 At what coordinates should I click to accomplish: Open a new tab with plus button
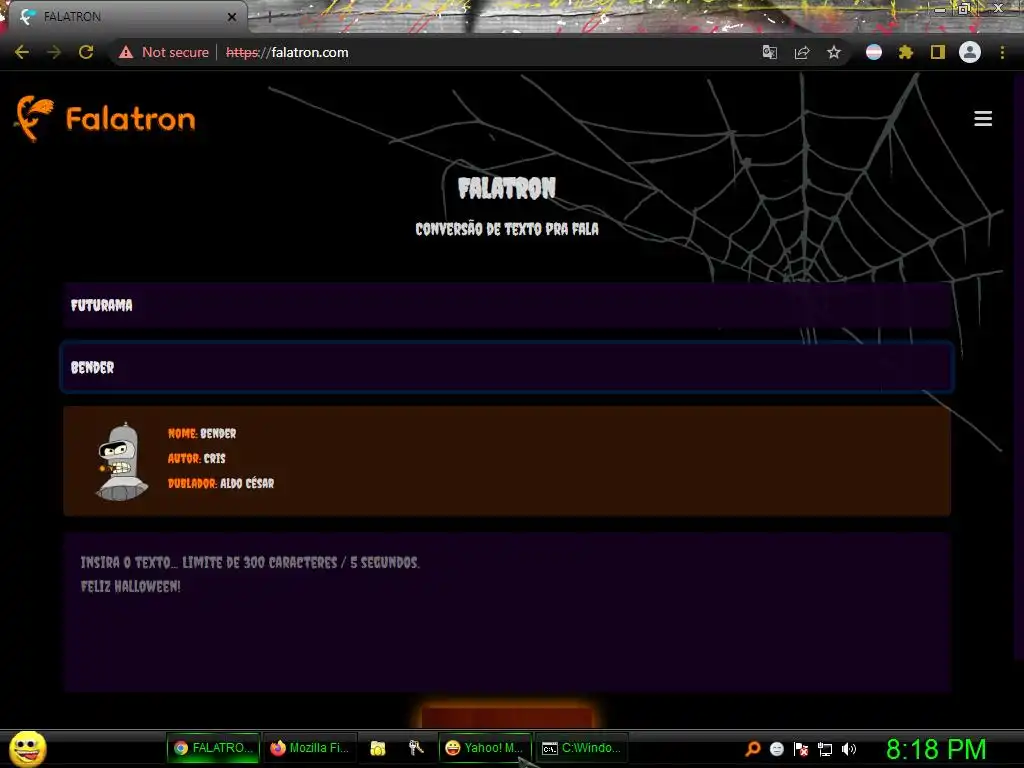click(269, 18)
